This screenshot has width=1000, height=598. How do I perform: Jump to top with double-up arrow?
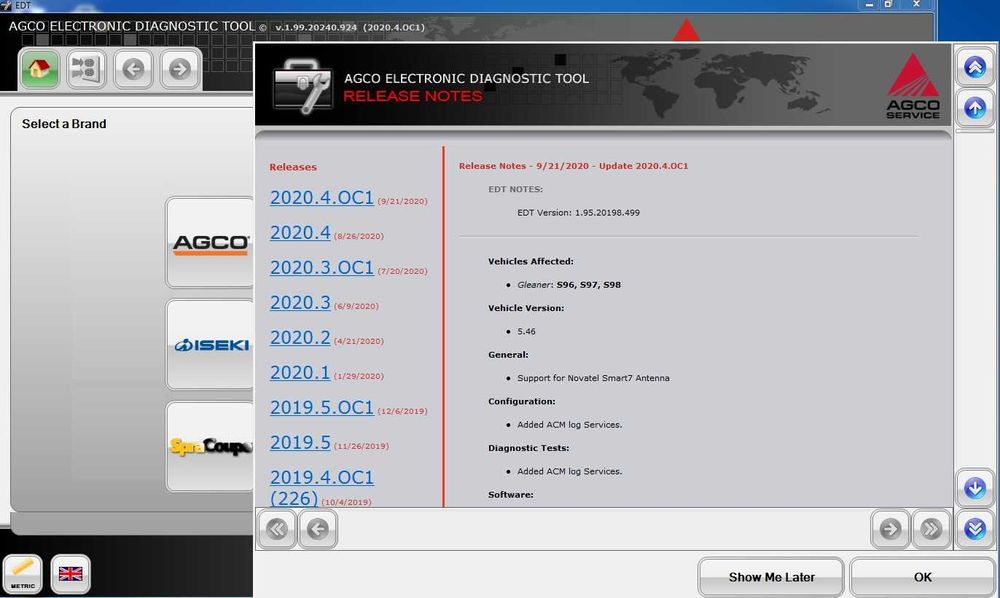pos(974,67)
